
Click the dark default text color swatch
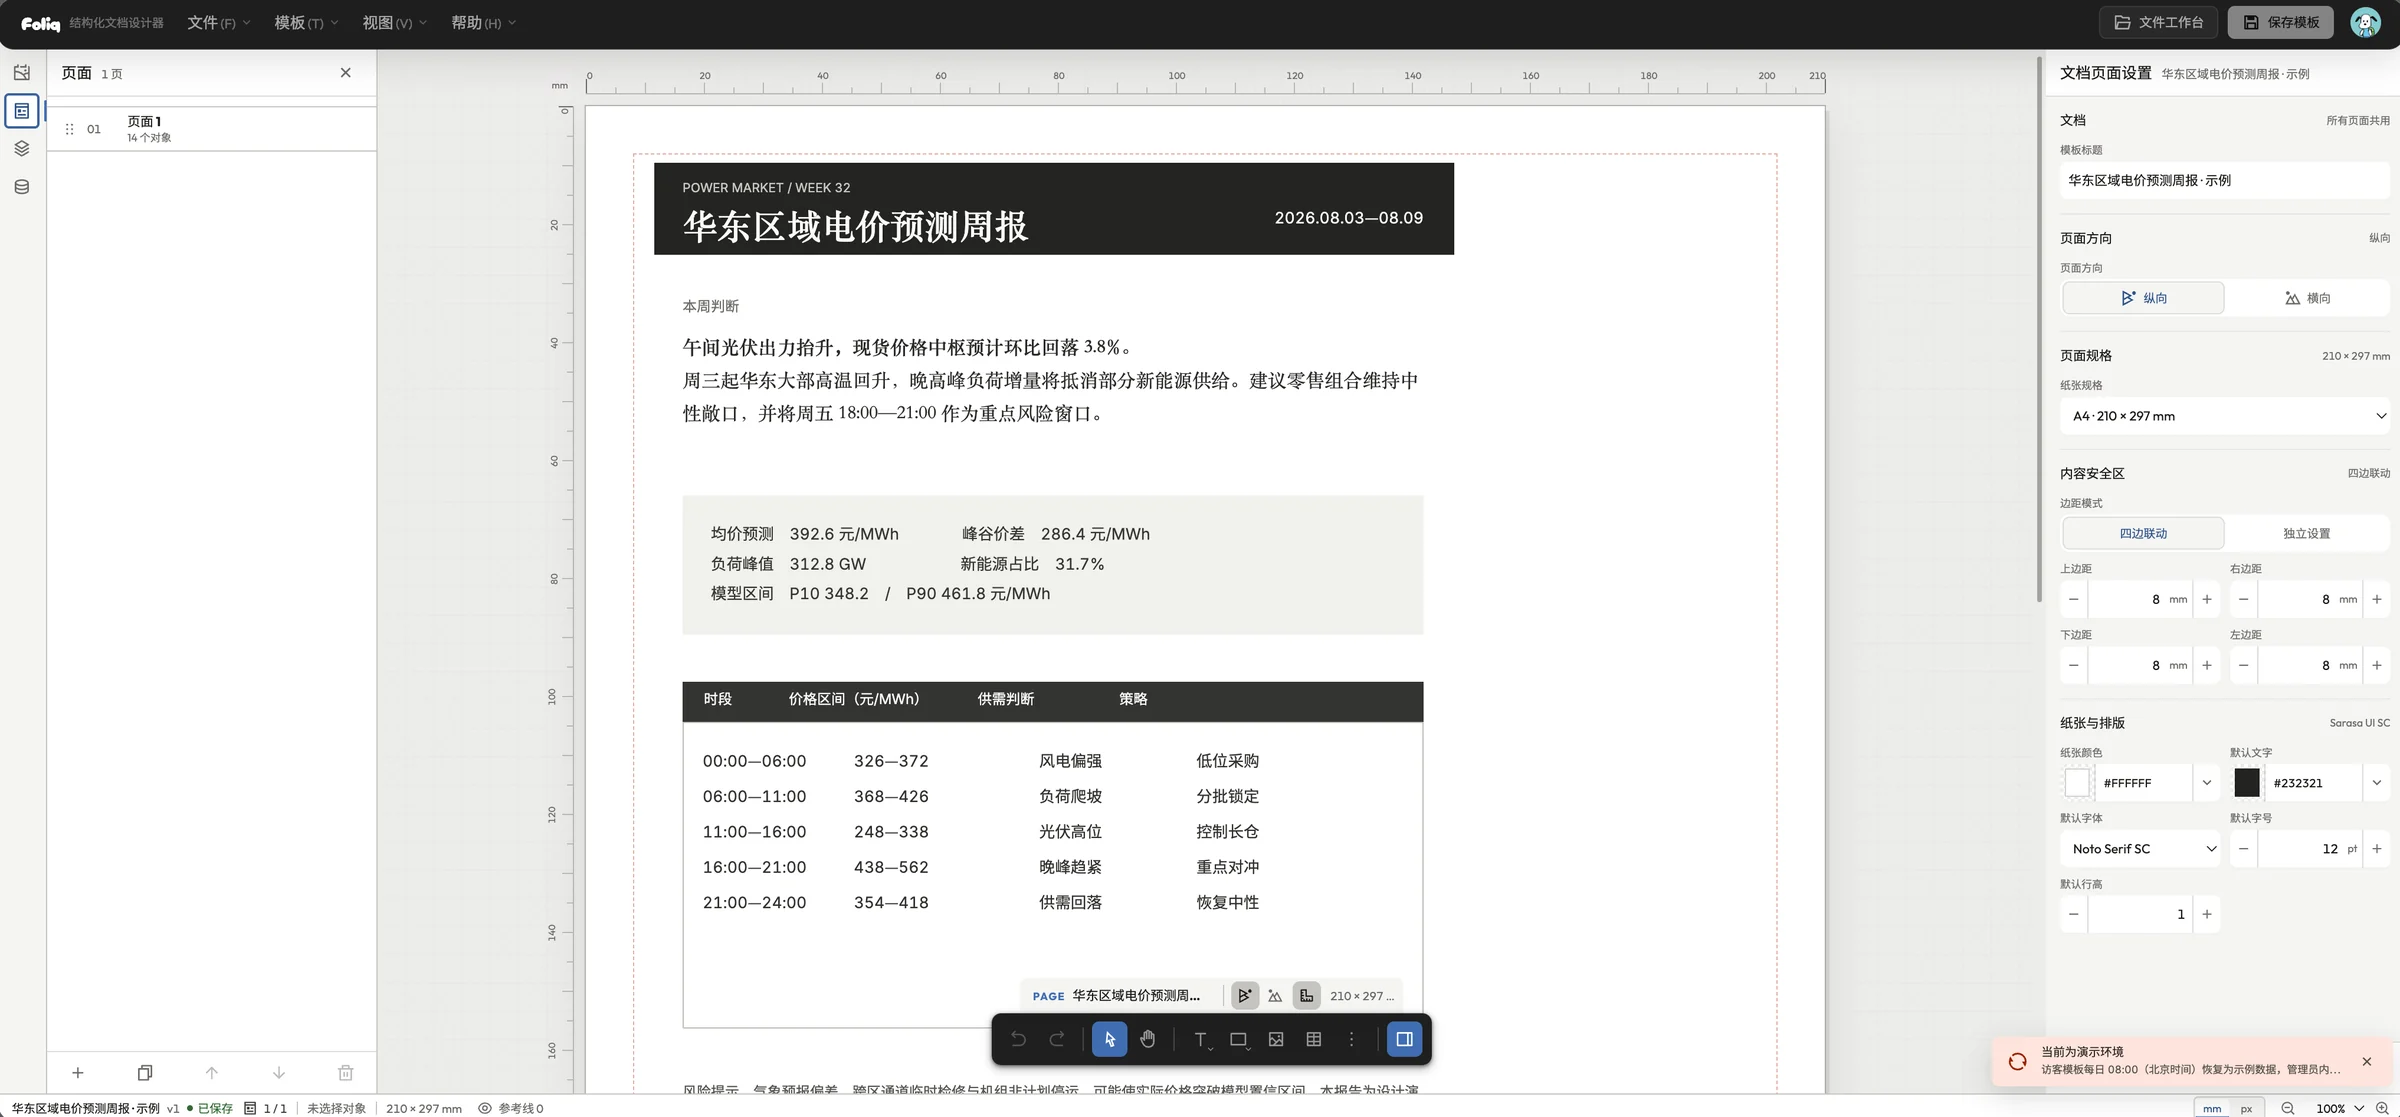pyautogui.click(x=2247, y=783)
